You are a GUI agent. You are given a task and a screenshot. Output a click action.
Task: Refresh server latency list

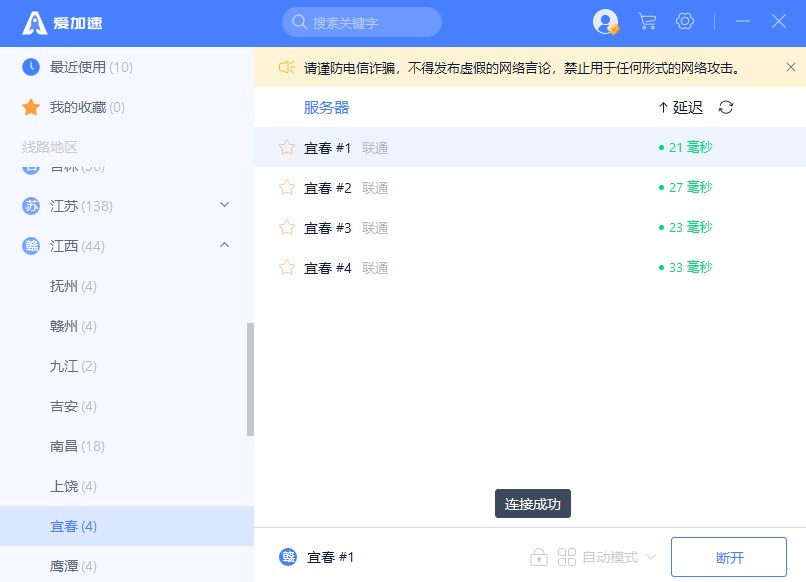[726, 107]
